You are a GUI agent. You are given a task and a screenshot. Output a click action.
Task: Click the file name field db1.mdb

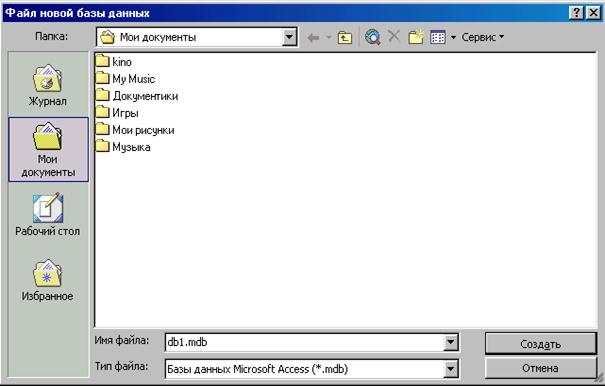click(x=305, y=342)
